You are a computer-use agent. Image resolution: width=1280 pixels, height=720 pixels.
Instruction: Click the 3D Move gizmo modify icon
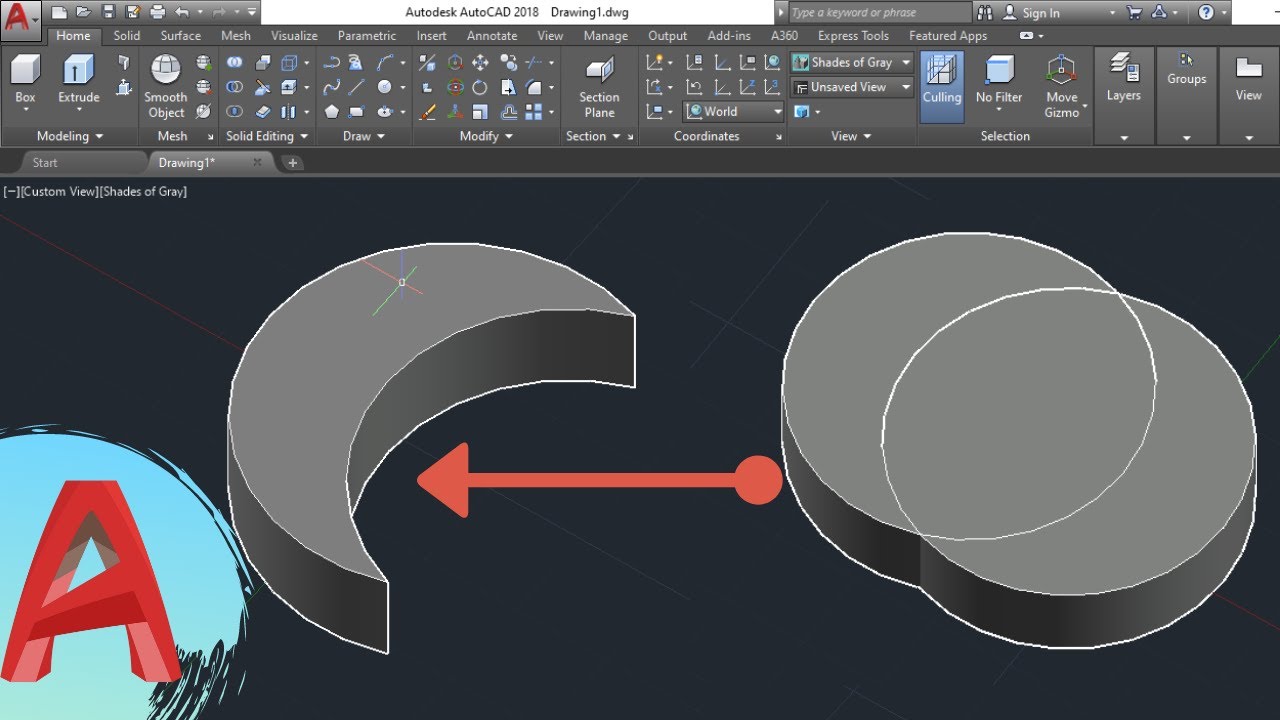coord(455,62)
